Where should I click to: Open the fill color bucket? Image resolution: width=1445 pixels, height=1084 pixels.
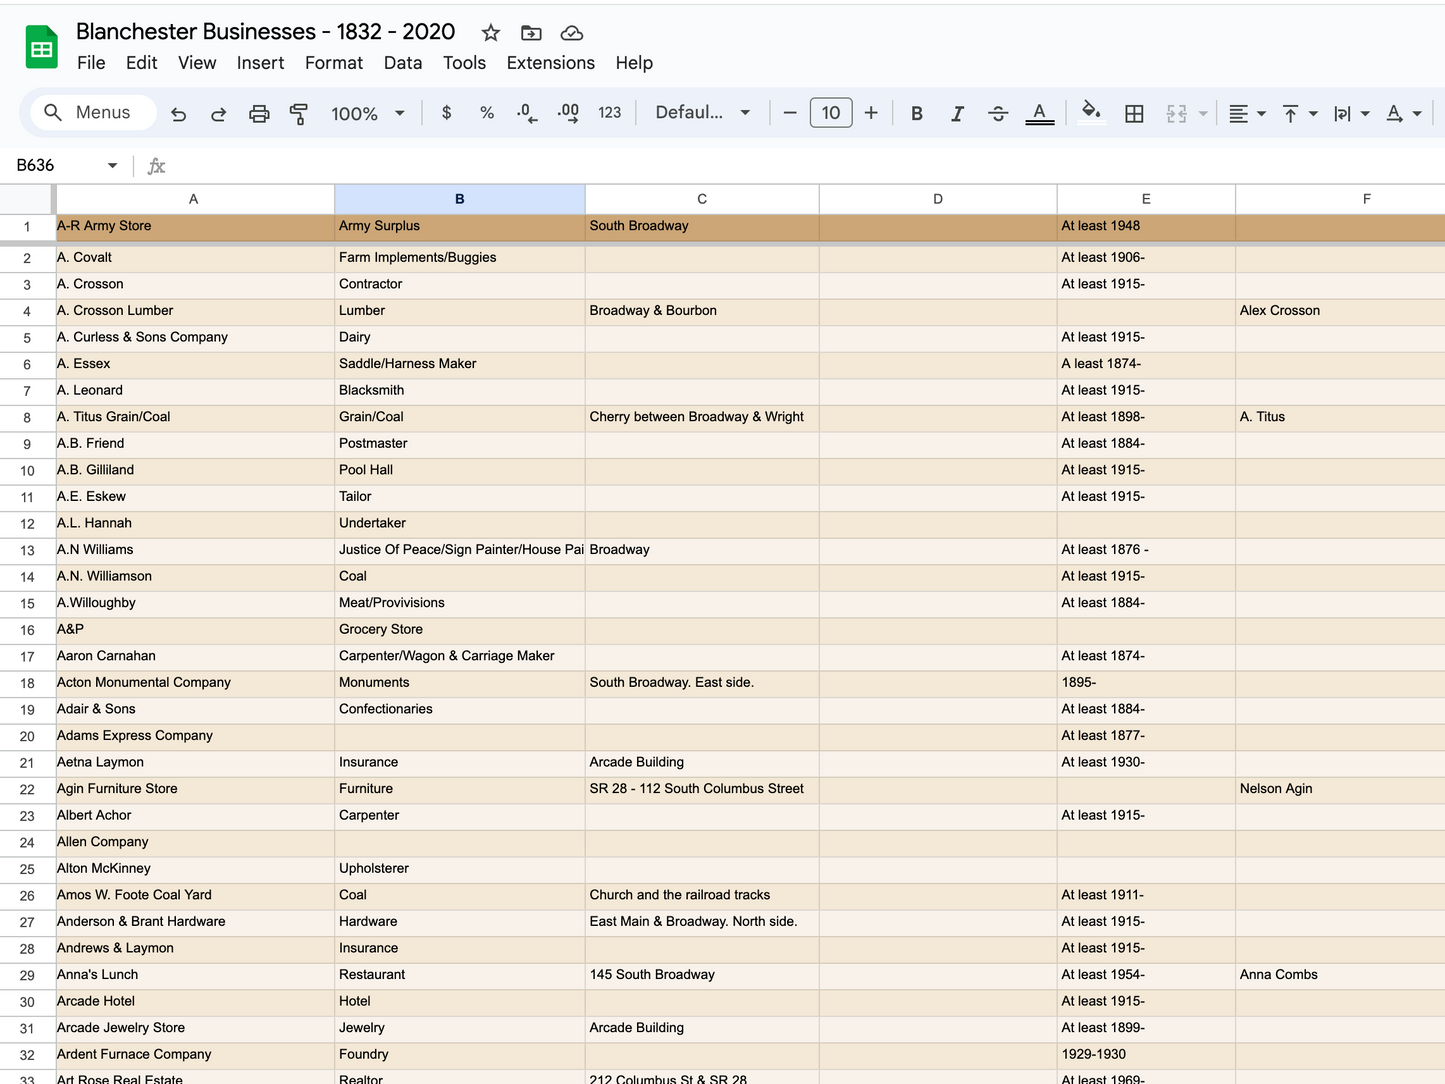(1092, 112)
